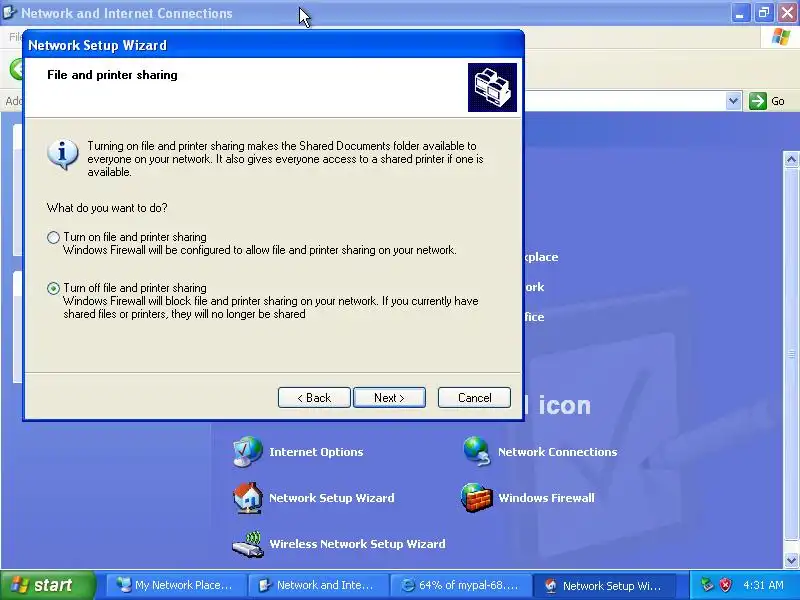Select Turn on file and printer sharing

53,237
